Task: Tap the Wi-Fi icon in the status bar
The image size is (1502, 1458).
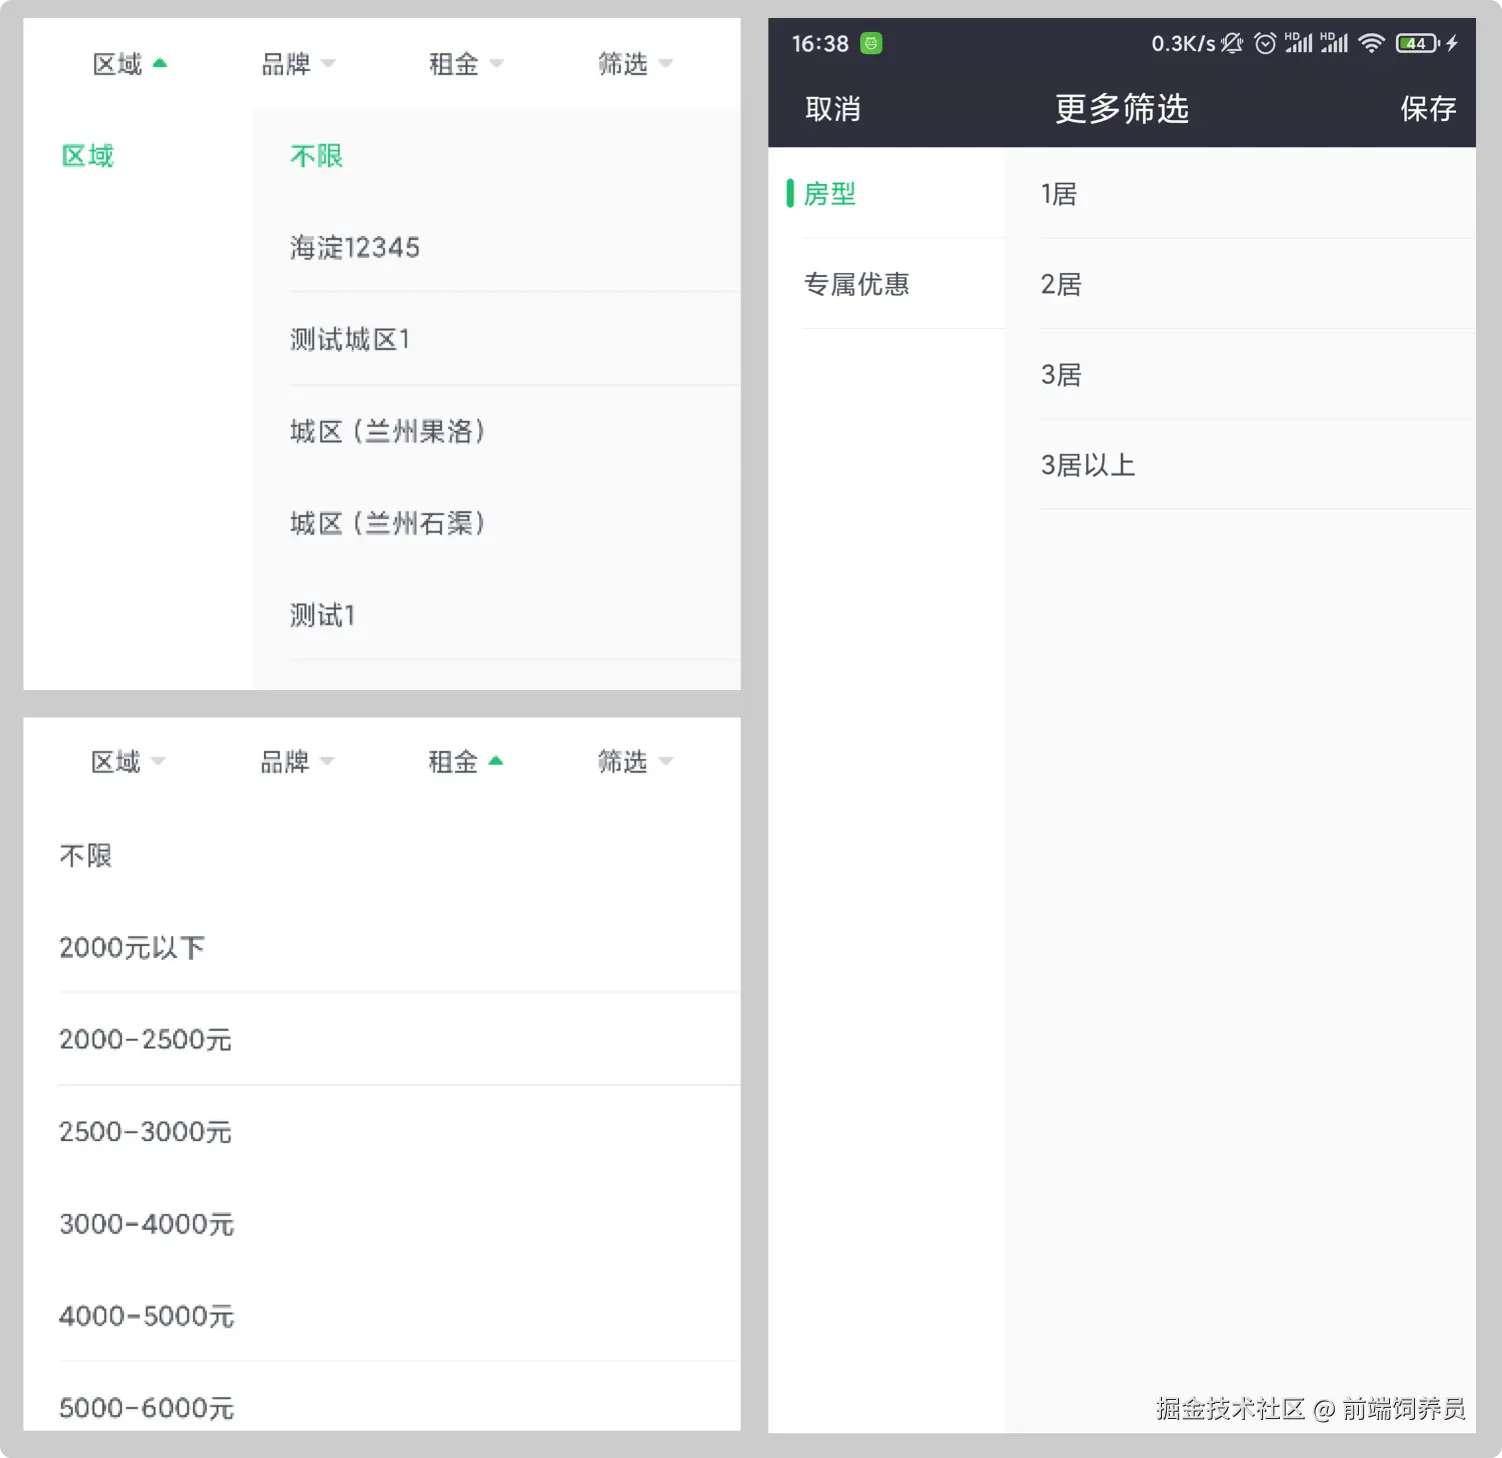Action: [x=1371, y=43]
